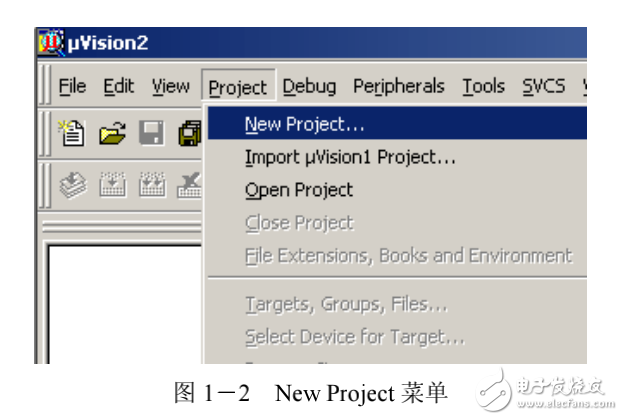Select Open Project menu entry

point(298,190)
